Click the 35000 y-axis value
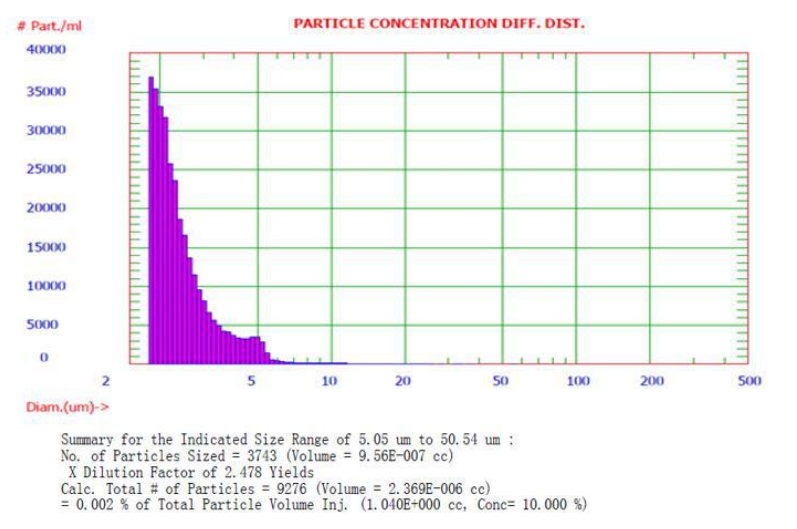 pyautogui.click(x=46, y=91)
